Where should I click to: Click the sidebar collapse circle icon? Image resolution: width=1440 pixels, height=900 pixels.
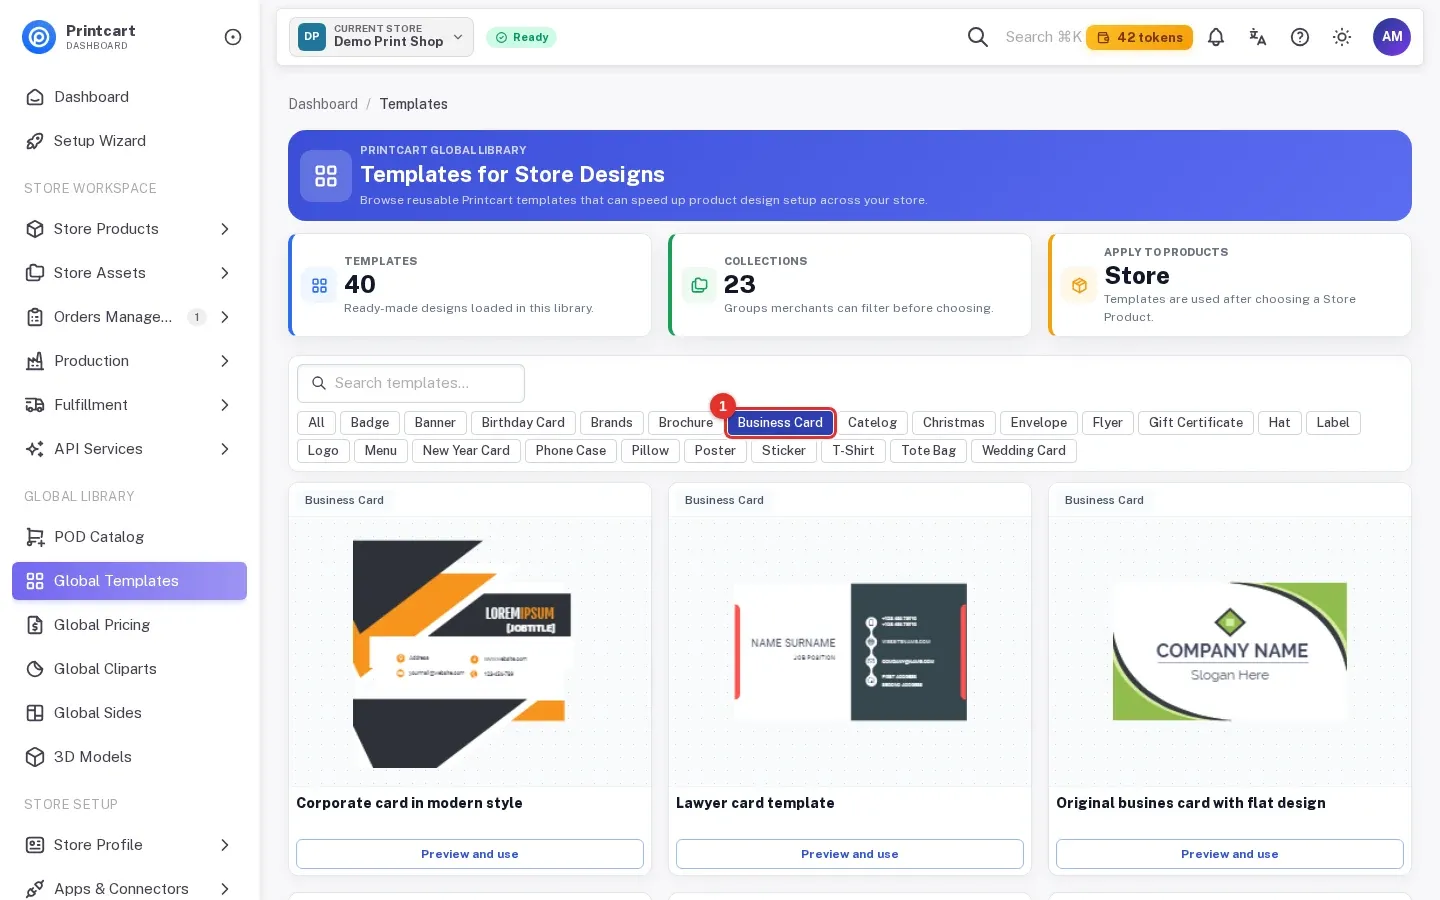[233, 37]
